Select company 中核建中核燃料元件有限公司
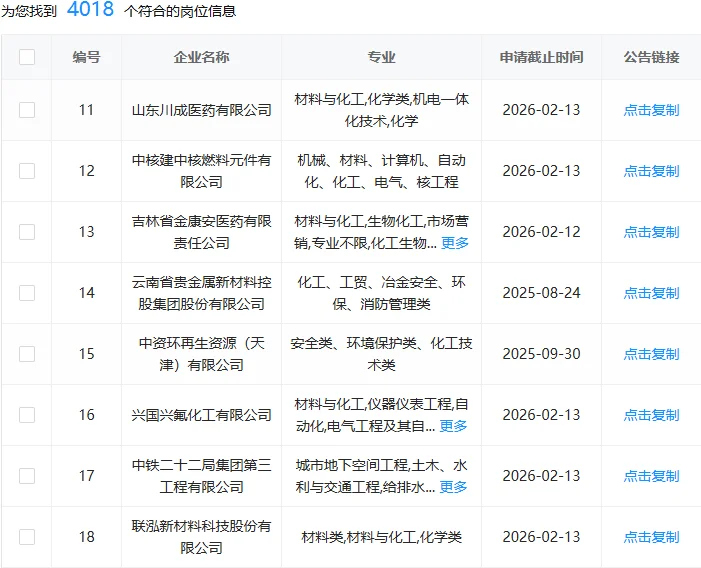 coord(201,171)
